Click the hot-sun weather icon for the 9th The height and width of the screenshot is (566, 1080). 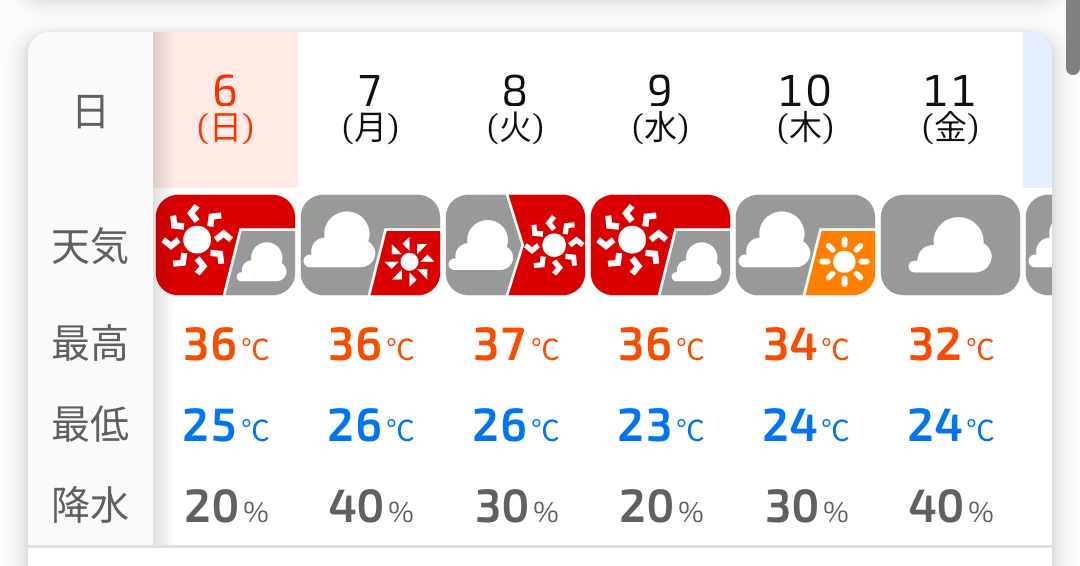click(x=661, y=245)
